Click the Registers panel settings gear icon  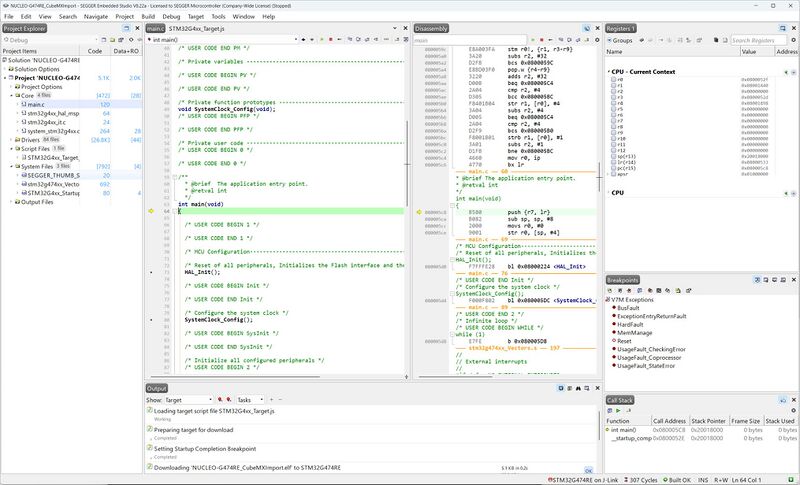click(x=793, y=40)
